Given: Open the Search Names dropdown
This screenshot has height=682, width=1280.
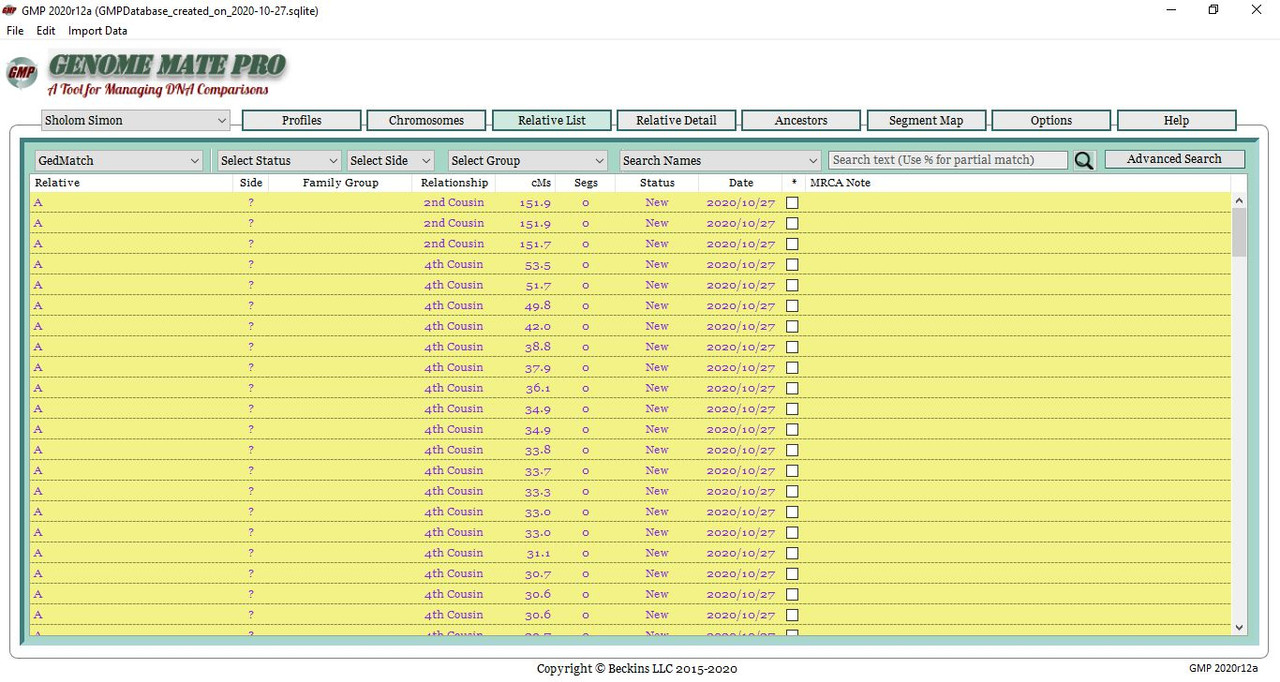Looking at the screenshot, I should pyautogui.click(x=720, y=160).
